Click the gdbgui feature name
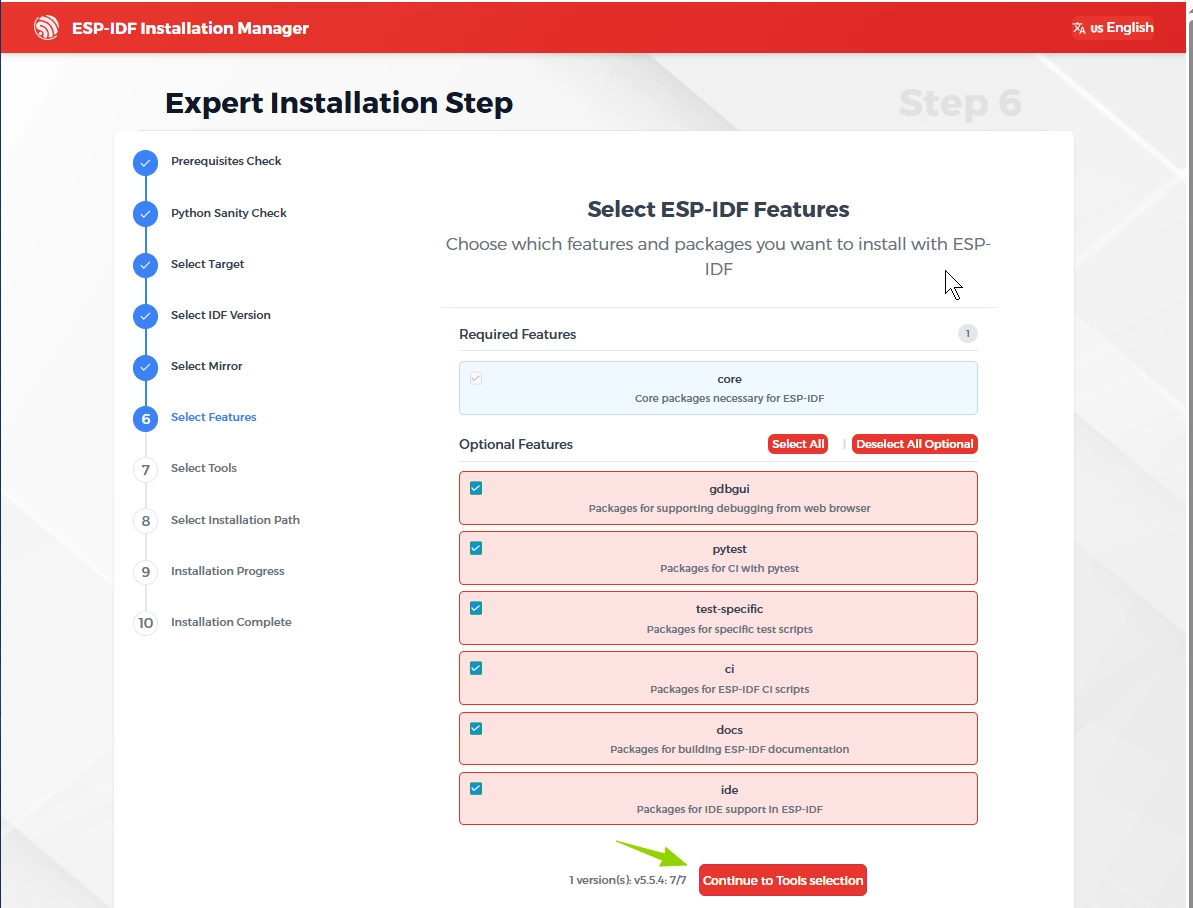Image resolution: width=1193 pixels, height=908 pixels. [x=729, y=489]
